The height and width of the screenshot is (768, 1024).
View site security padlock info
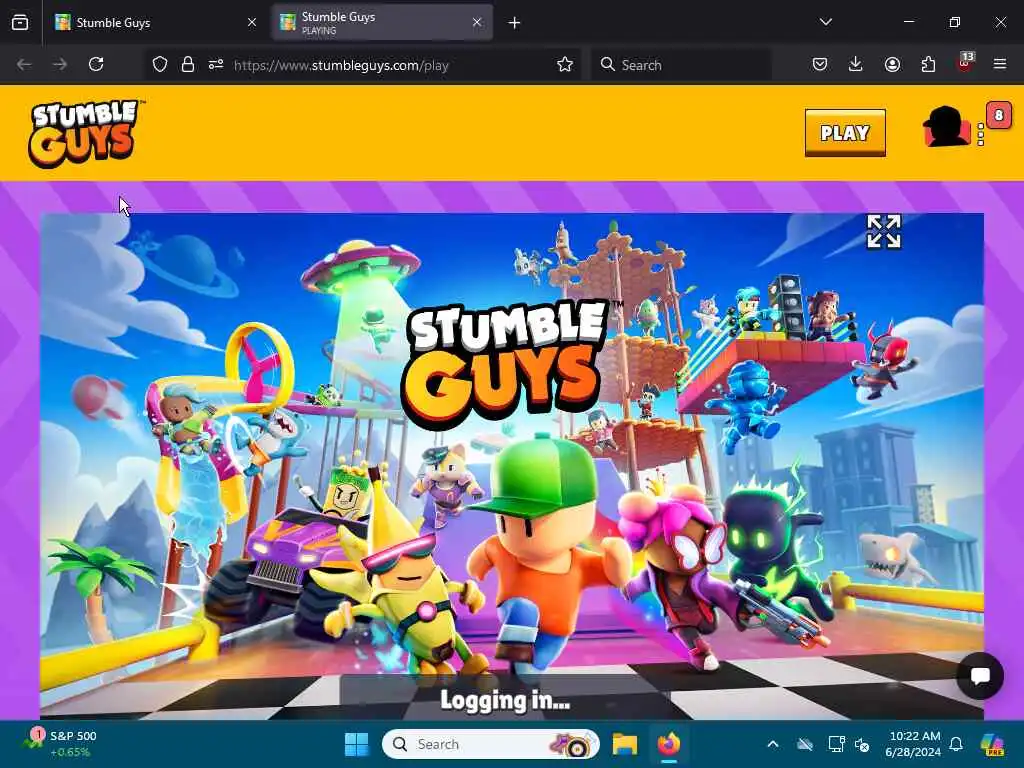[188, 65]
